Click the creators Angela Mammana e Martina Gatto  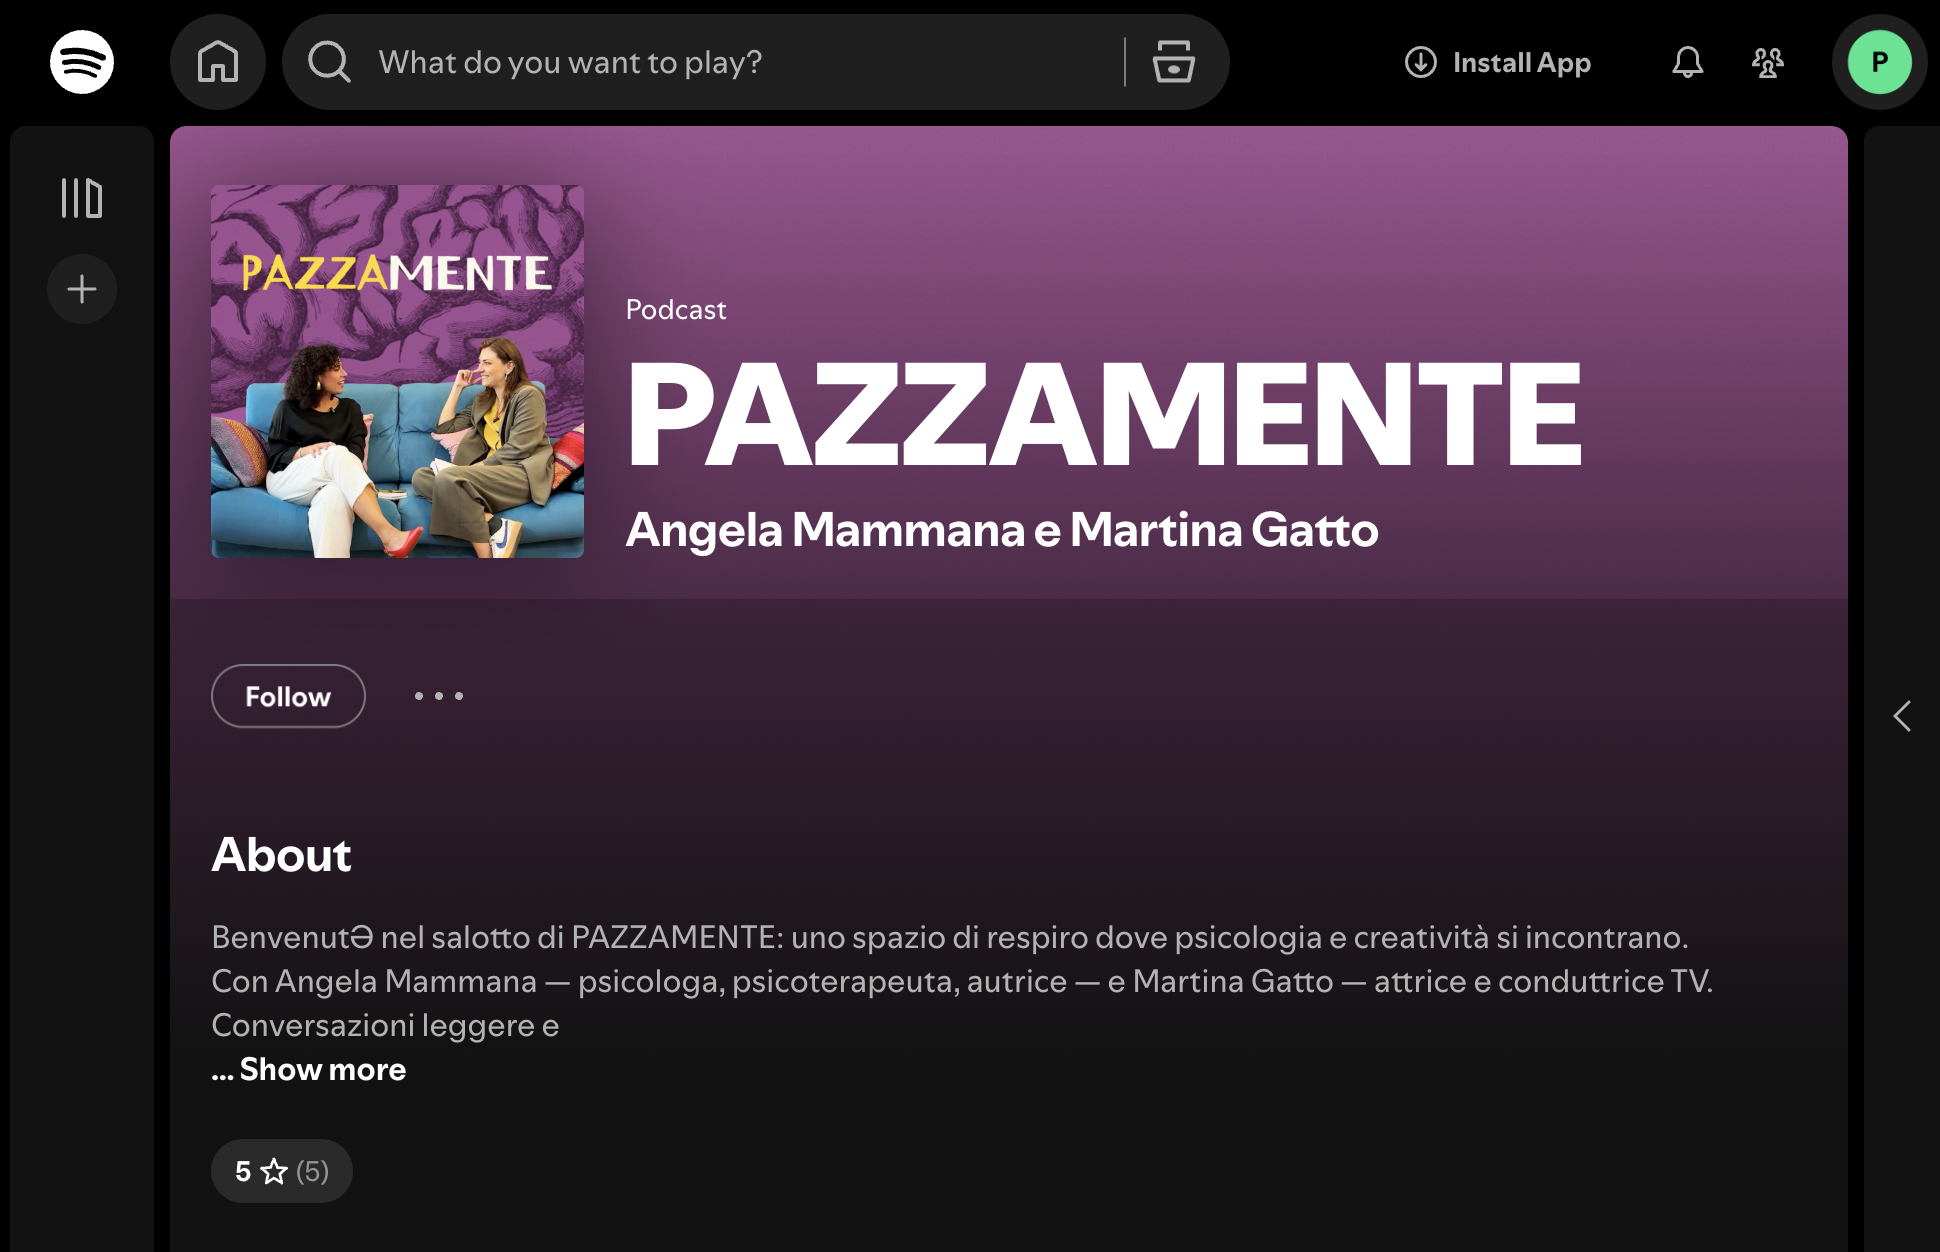(1002, 532)
